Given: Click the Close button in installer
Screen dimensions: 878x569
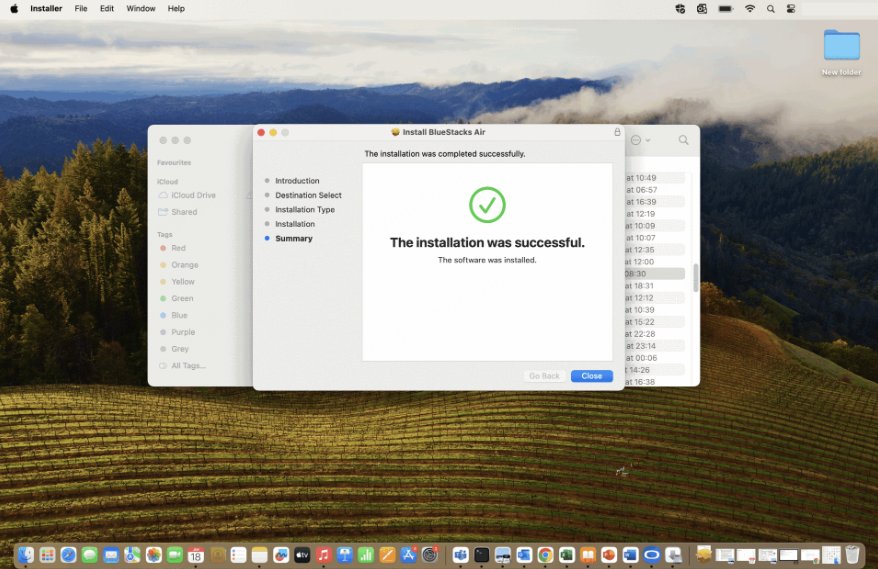Looking at the screenshot, I should coord(591,376).
